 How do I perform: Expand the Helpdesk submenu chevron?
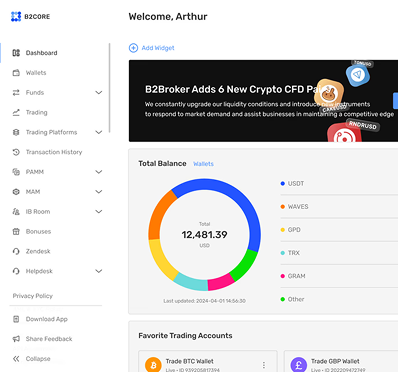pyautogui.click(x=99, y=271)
